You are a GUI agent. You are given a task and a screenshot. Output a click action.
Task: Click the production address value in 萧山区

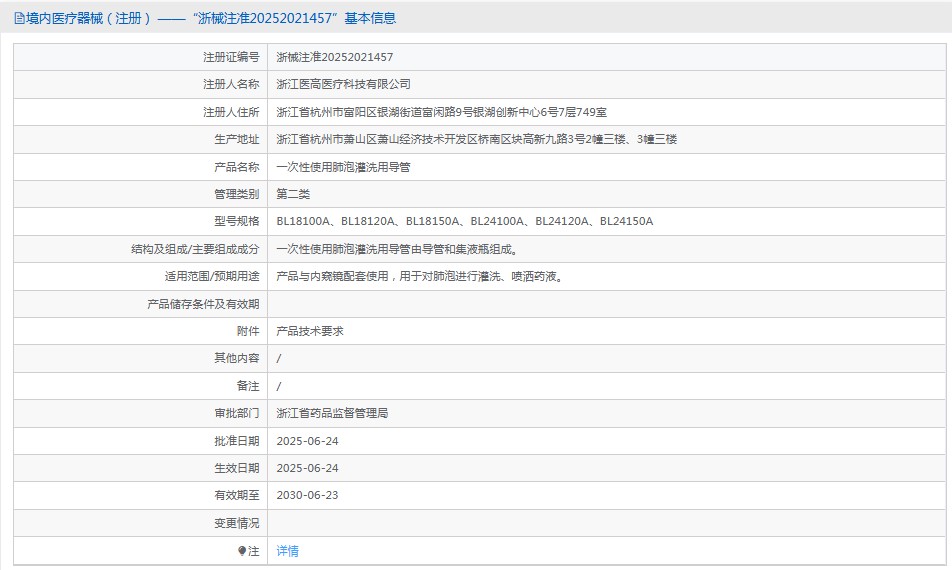pos(476,140)
